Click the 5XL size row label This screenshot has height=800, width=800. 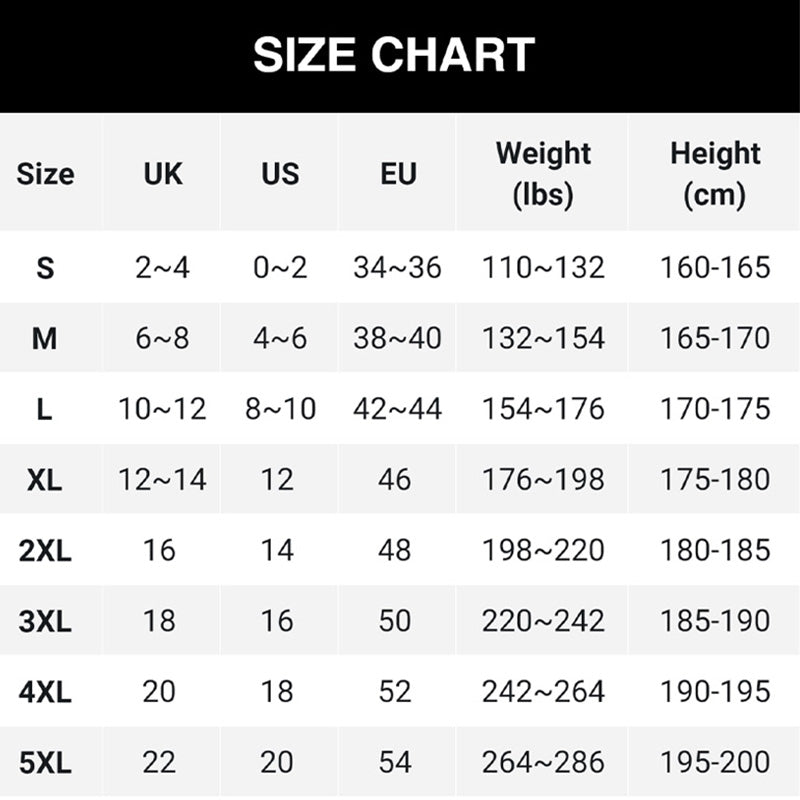click(x=45, y=763)
